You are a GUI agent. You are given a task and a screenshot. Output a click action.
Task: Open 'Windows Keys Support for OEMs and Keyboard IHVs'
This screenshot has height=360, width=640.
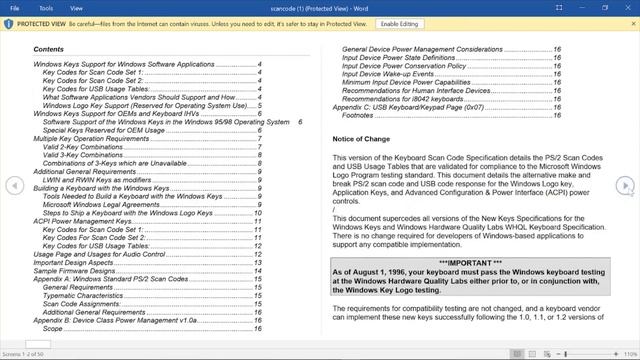tap(147, 113)
